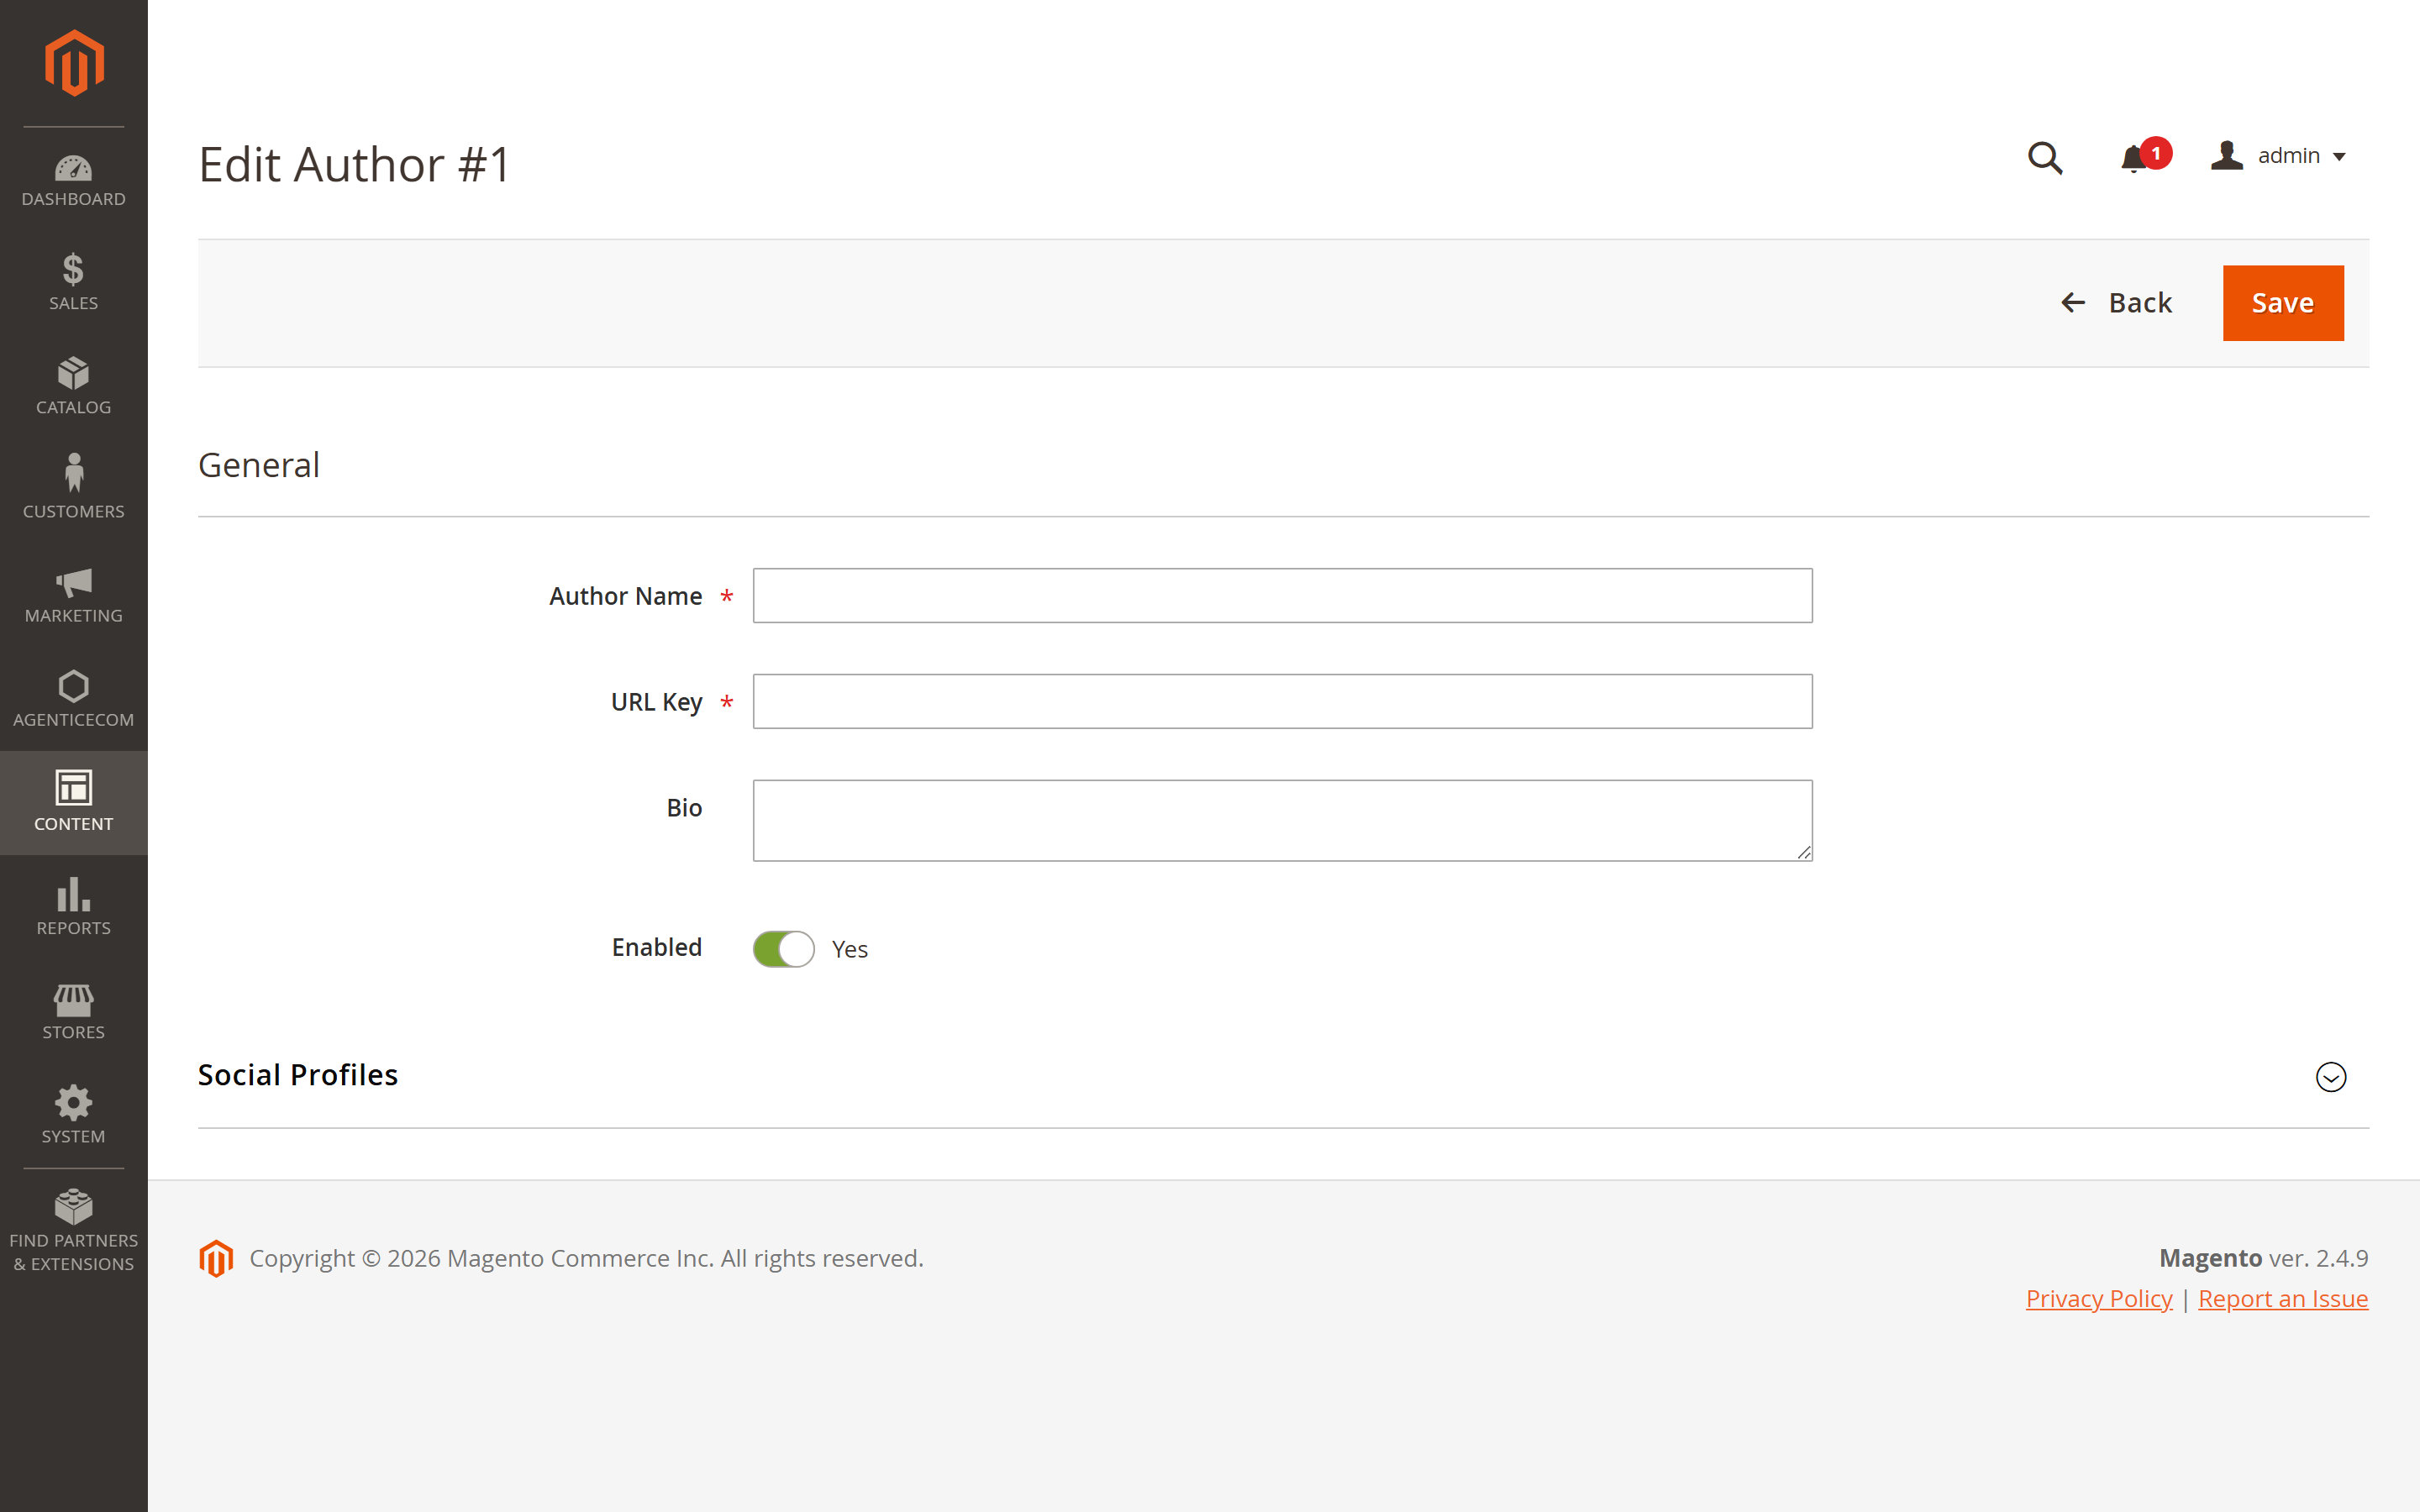
Task: Click the footer Magento logo
Action: (216, 1258)
